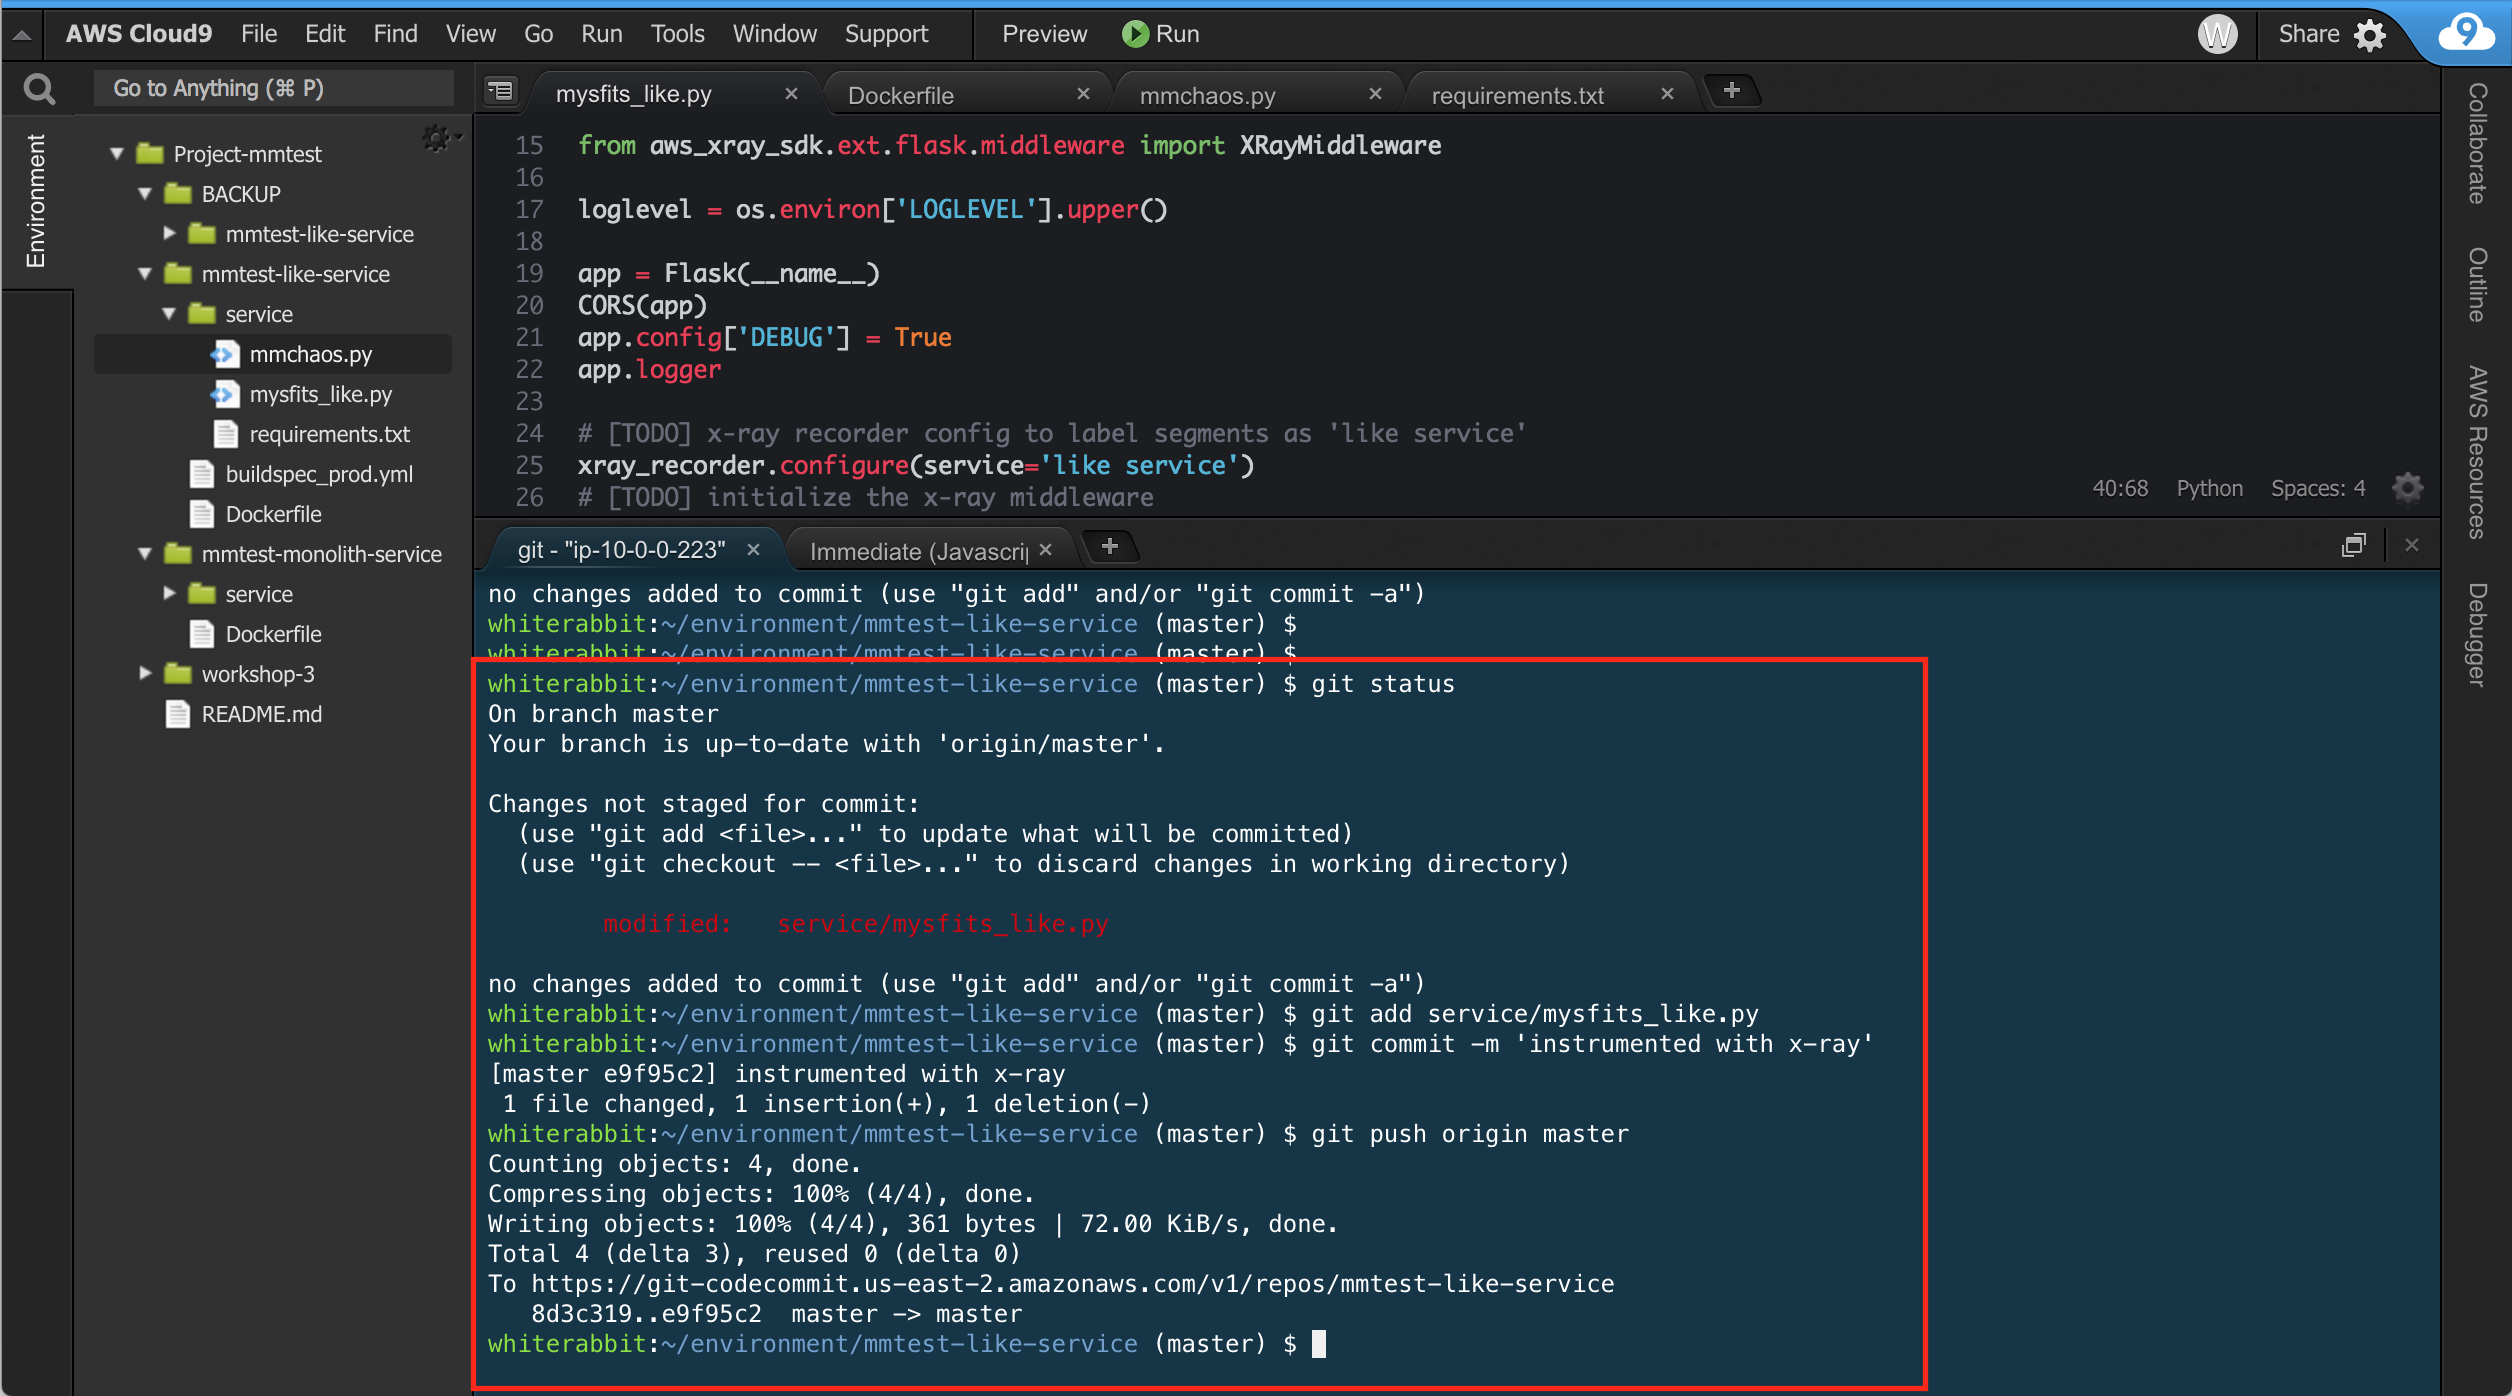Open the user avatar W icon
Viewport: 2512px width, 1396px height.
point(2217,34)
